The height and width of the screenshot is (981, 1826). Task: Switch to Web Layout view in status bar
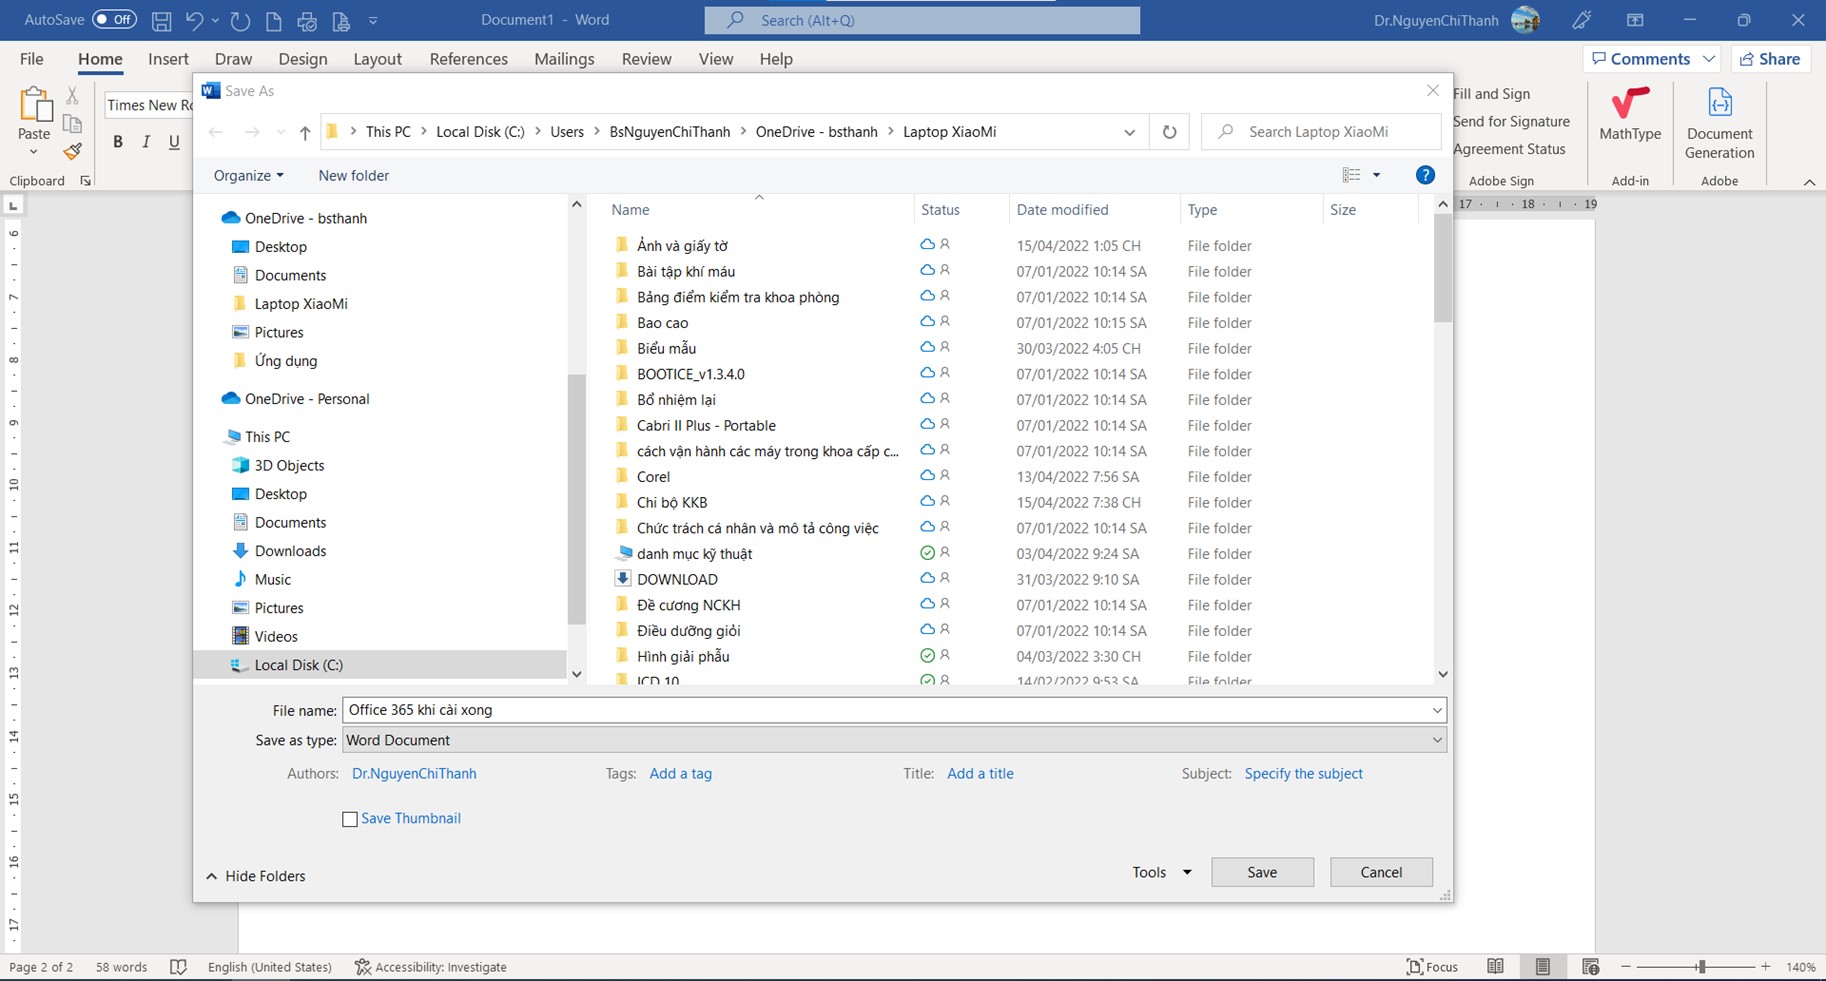coord(1590,967)
